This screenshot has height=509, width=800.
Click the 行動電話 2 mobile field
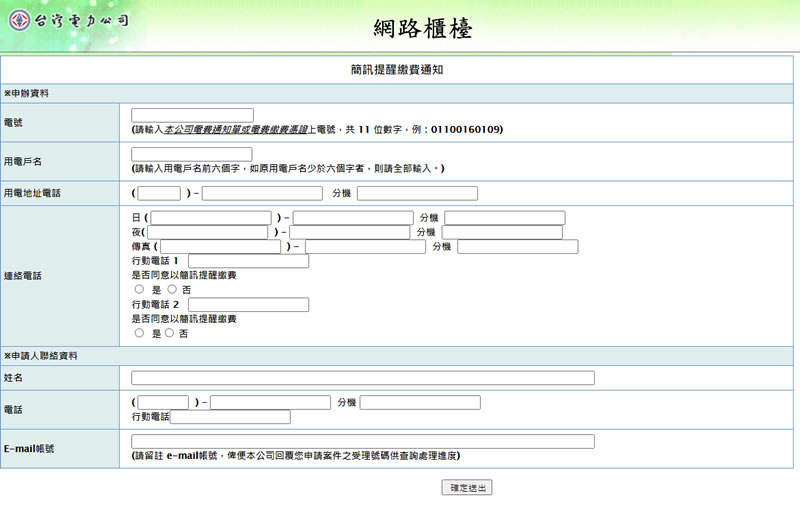[248, 304]
